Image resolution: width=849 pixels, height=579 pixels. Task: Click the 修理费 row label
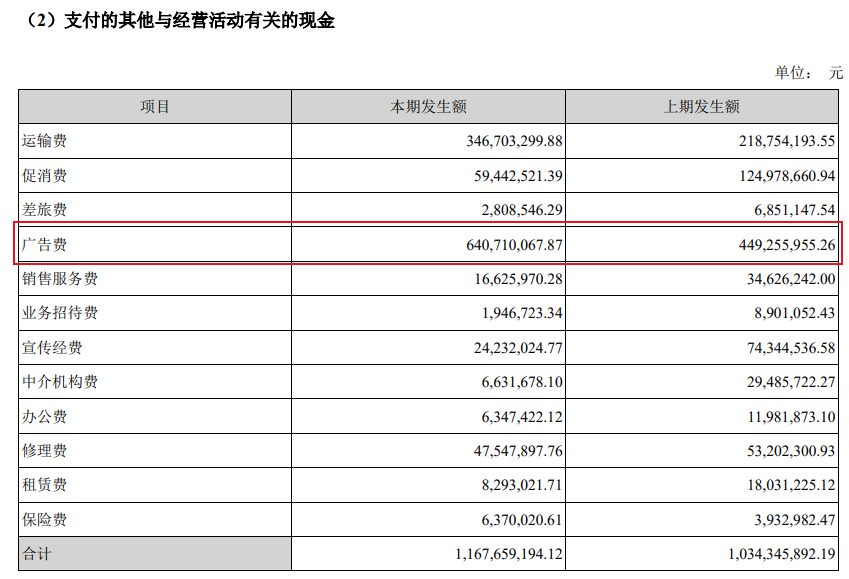coord(45,451)
